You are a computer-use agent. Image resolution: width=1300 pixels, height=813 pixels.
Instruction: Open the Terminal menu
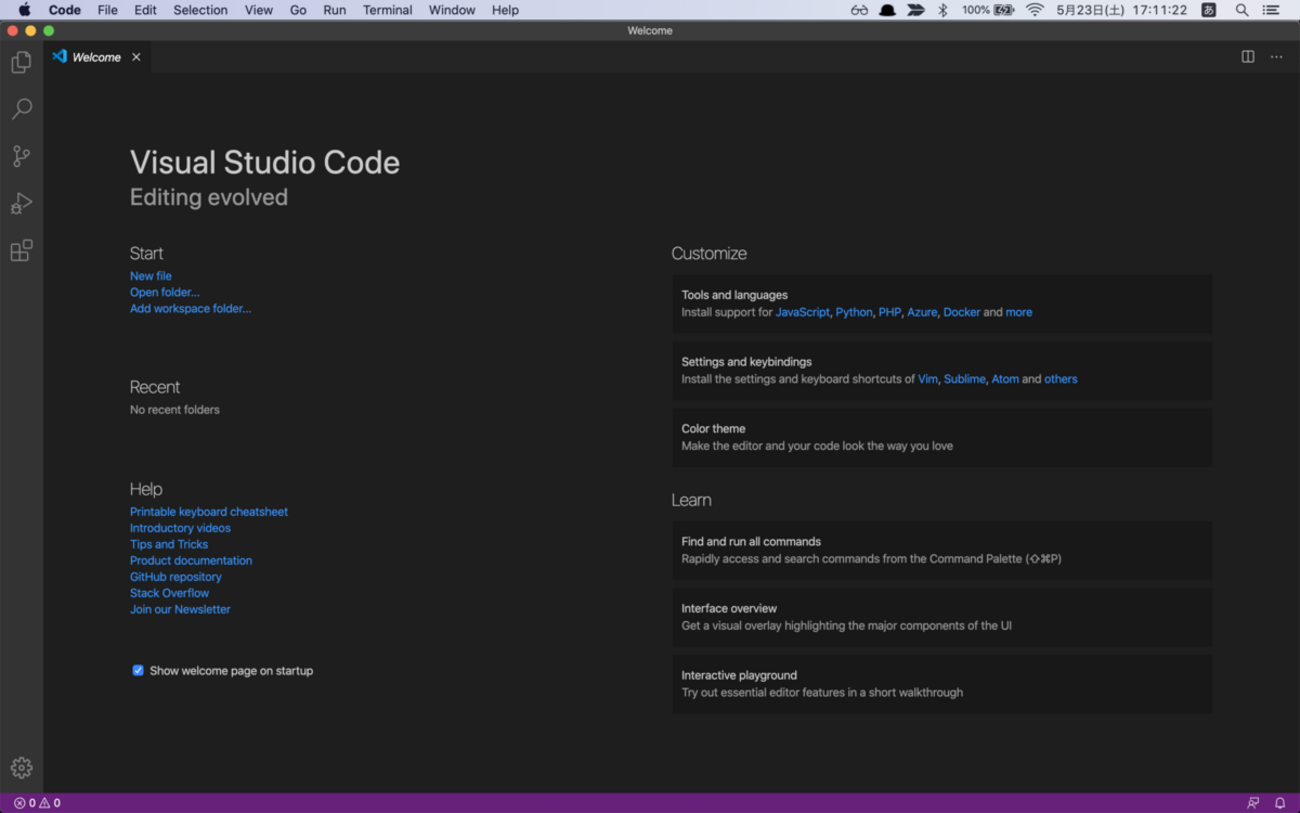point(387,10)
